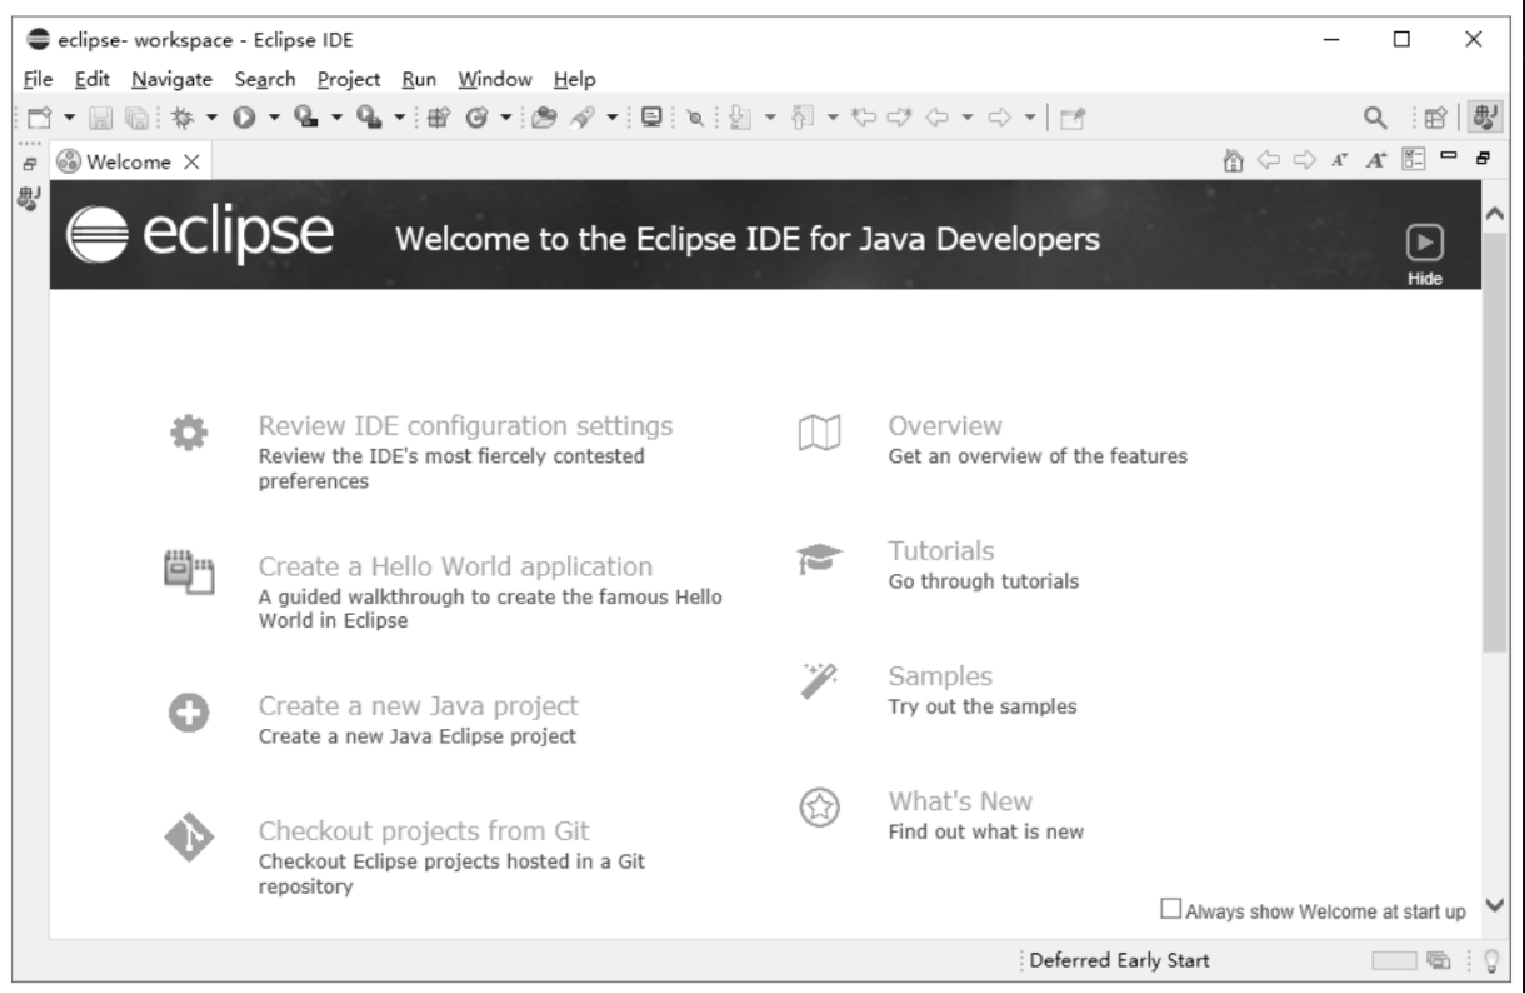Click the main toolbar Forward arrow
This screenshot has width=1525, height=993.
pyautogui.click(x=999, y=118)
